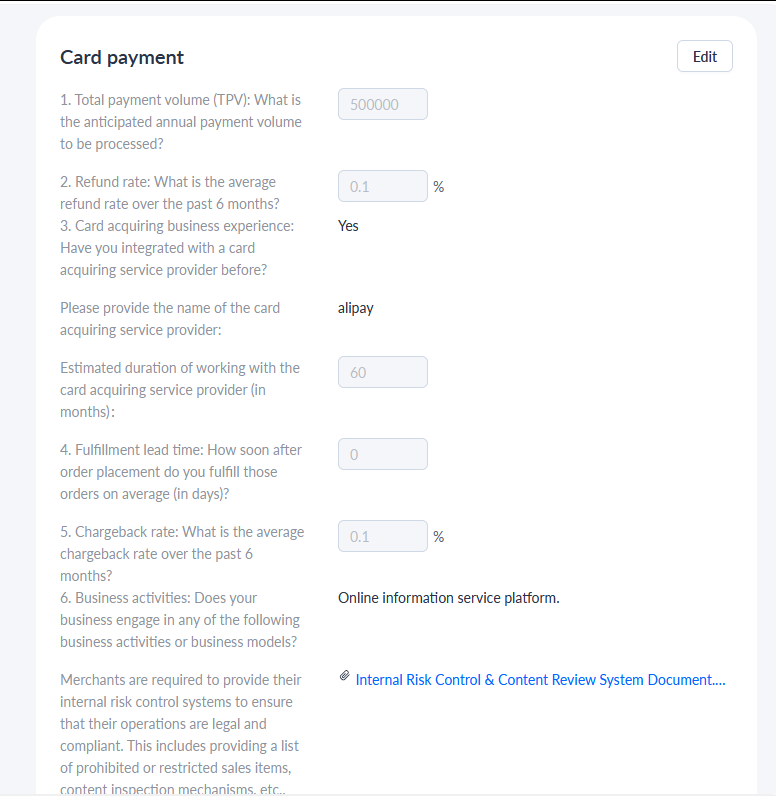Click the Card acquiring business experience question
Viewport: 776px width, 796px height.
pyautogui.click(x=177, y=248)
